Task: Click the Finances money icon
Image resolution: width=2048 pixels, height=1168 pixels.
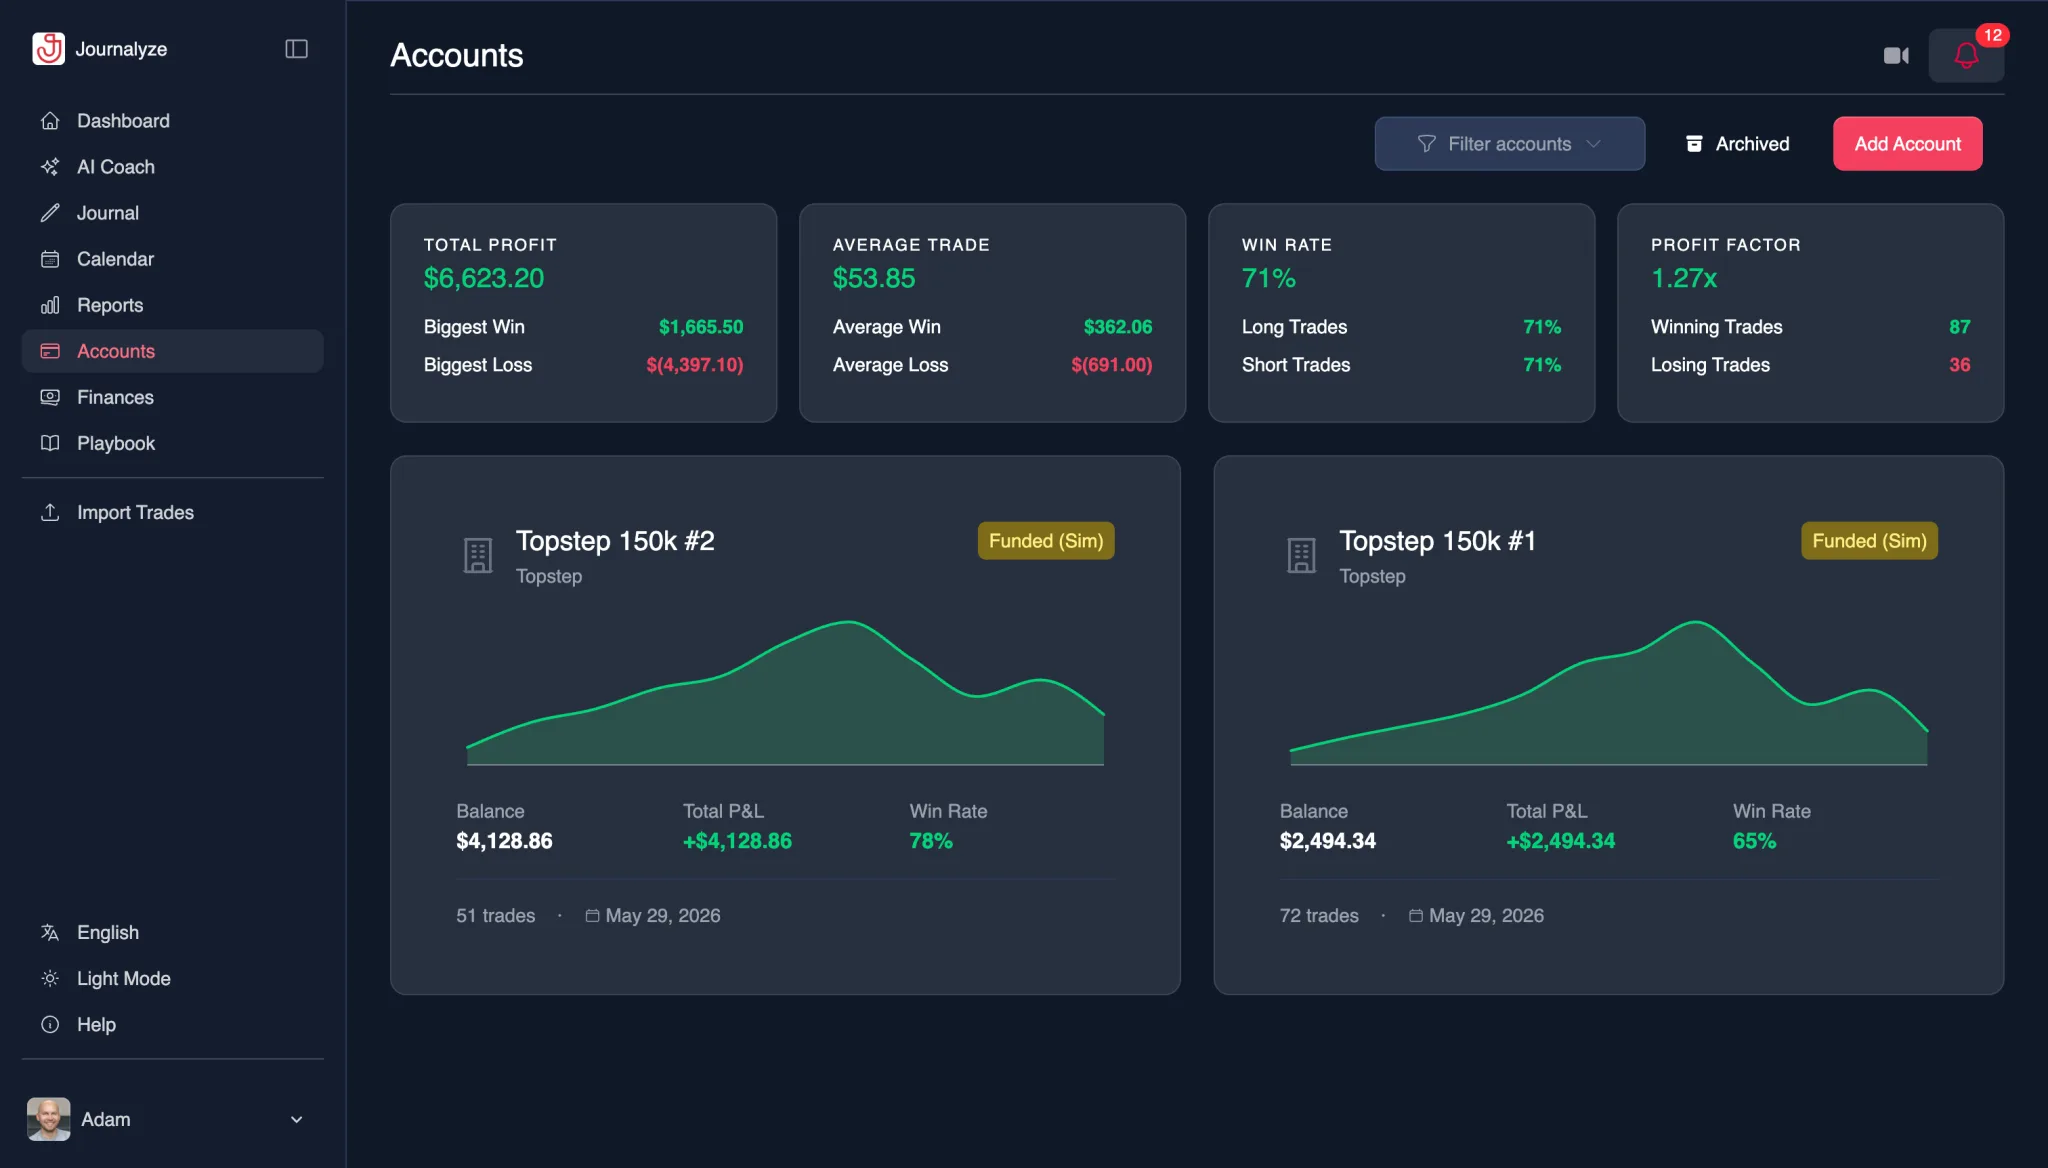Action: point(50,397)
